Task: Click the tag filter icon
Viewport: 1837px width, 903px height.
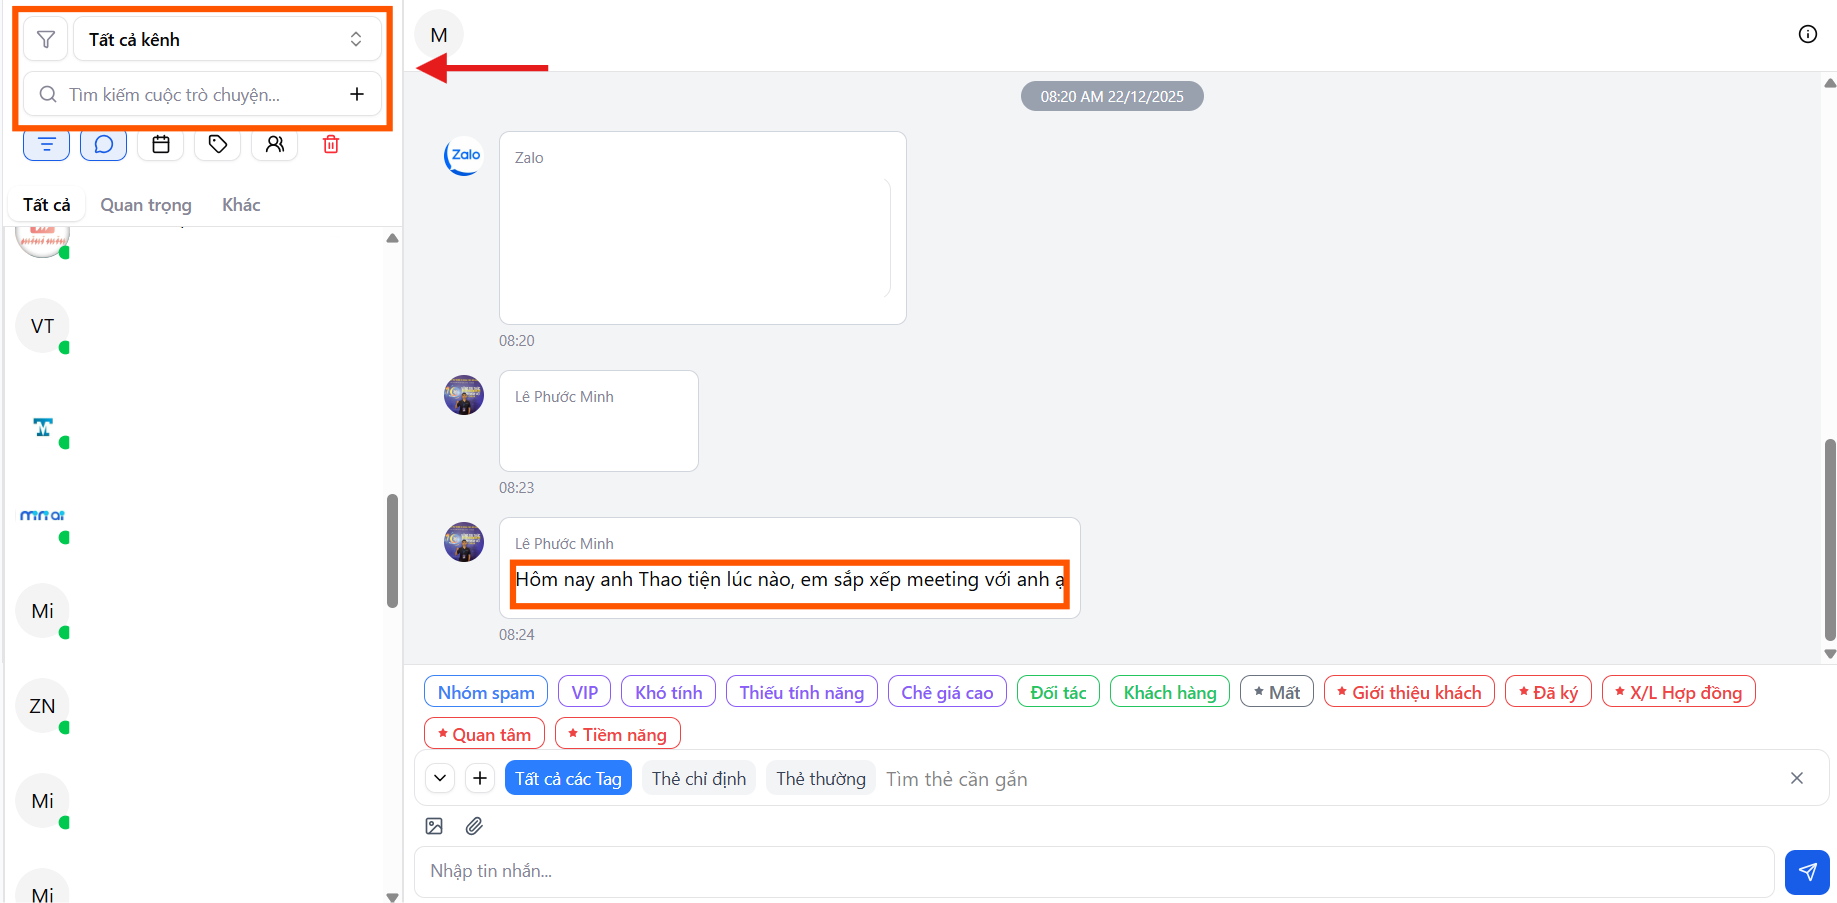Action: pos(218,145)
